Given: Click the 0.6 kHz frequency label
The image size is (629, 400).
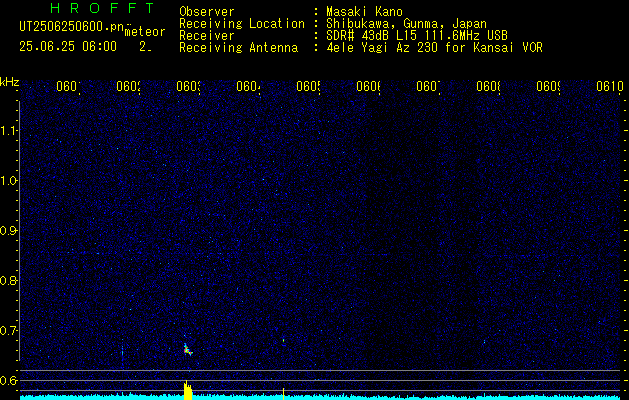Looking at the screenshot, I should (x=9, y=380).
